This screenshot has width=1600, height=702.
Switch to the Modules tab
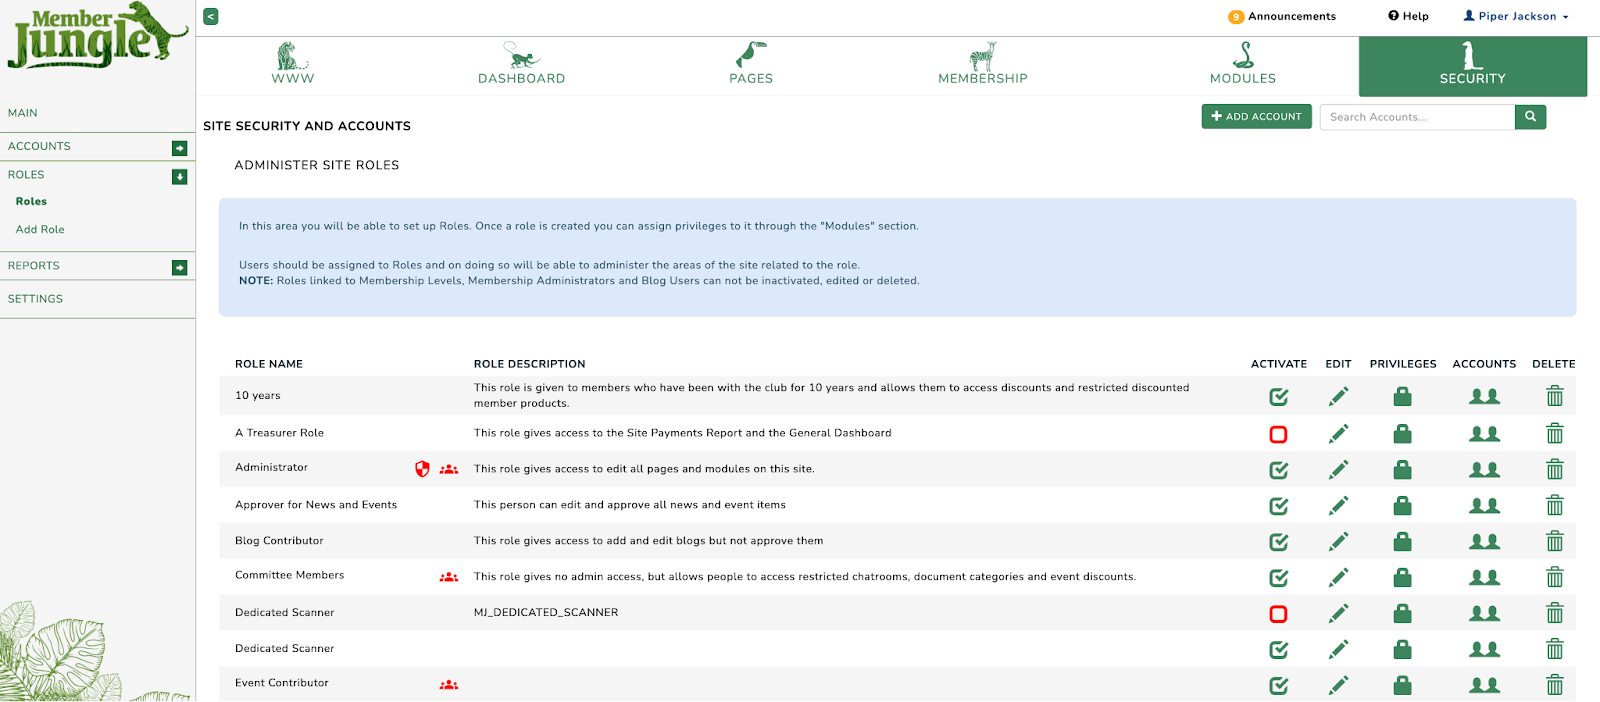1243,64
